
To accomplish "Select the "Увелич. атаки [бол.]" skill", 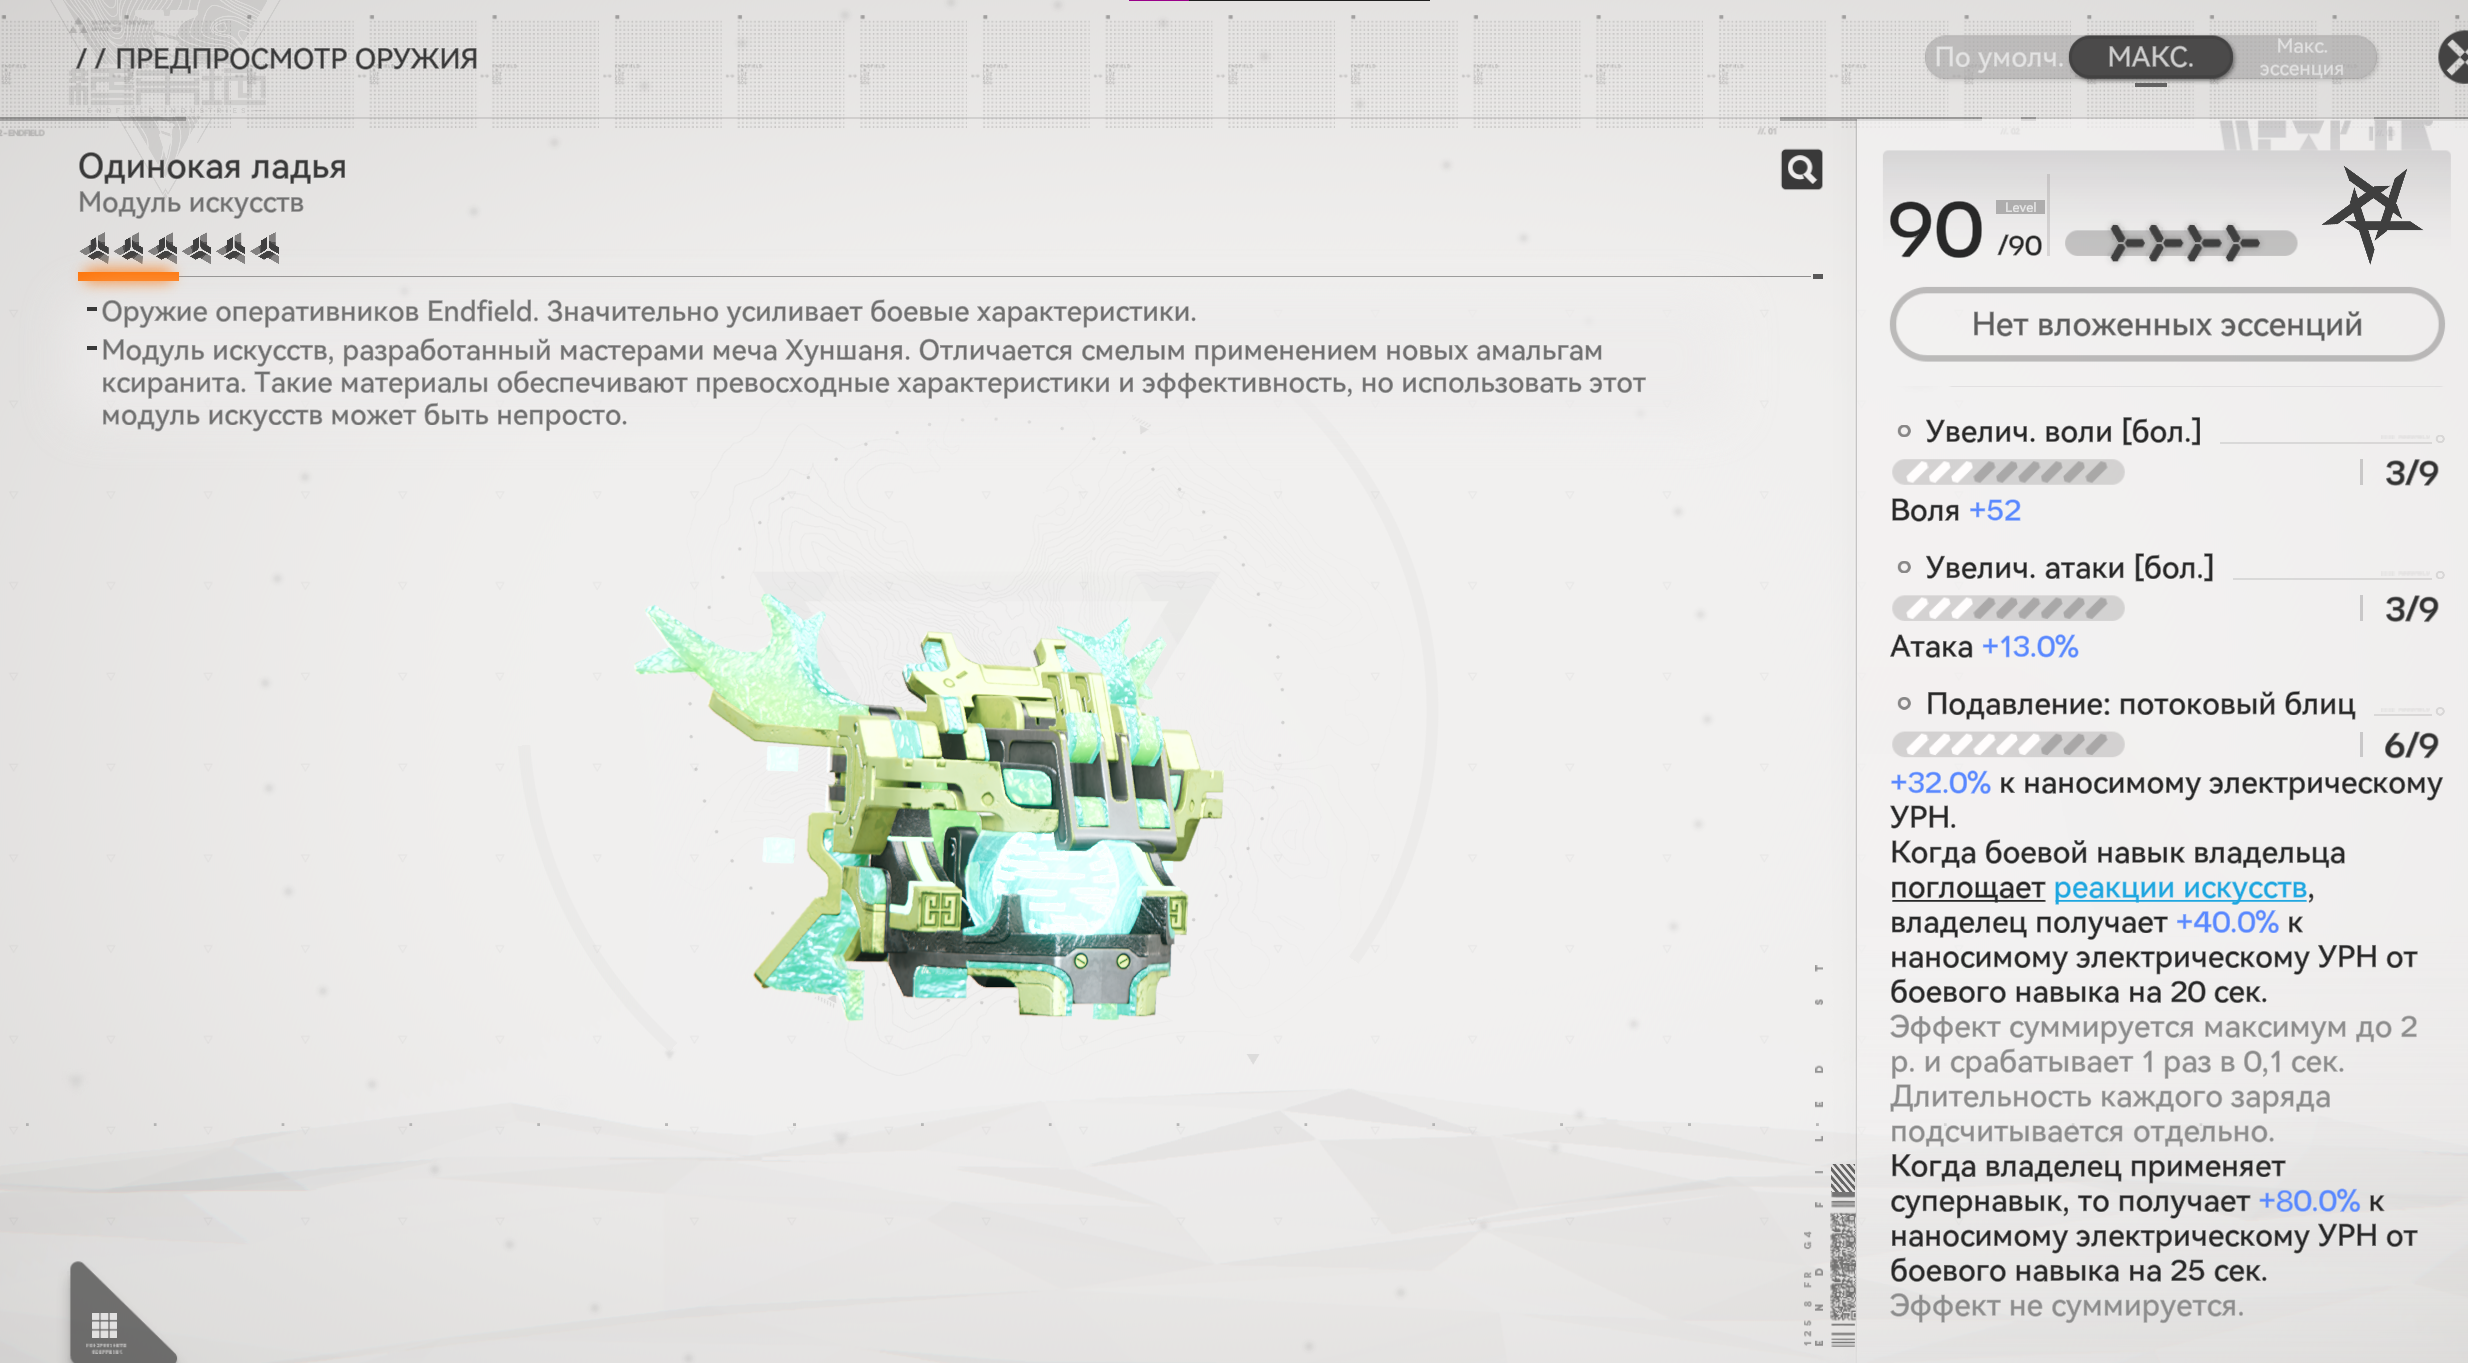I will point(2069,567).
